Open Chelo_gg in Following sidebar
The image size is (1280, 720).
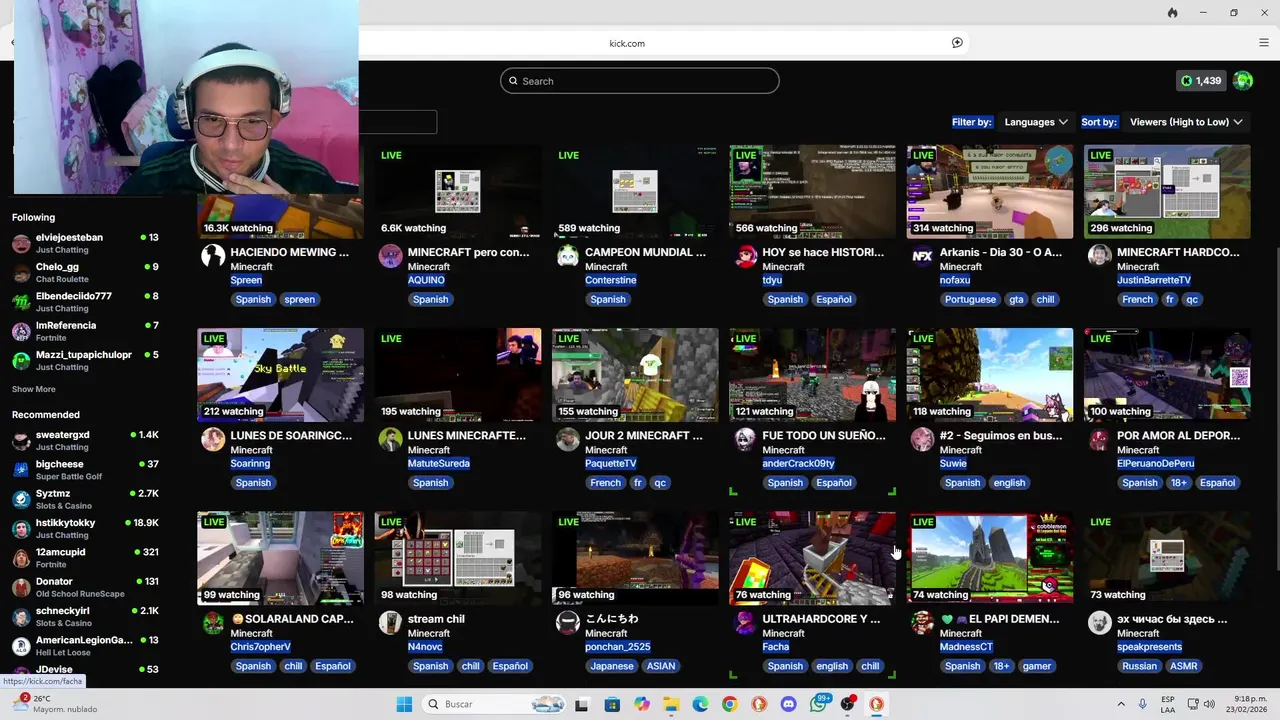coord(85,272)
